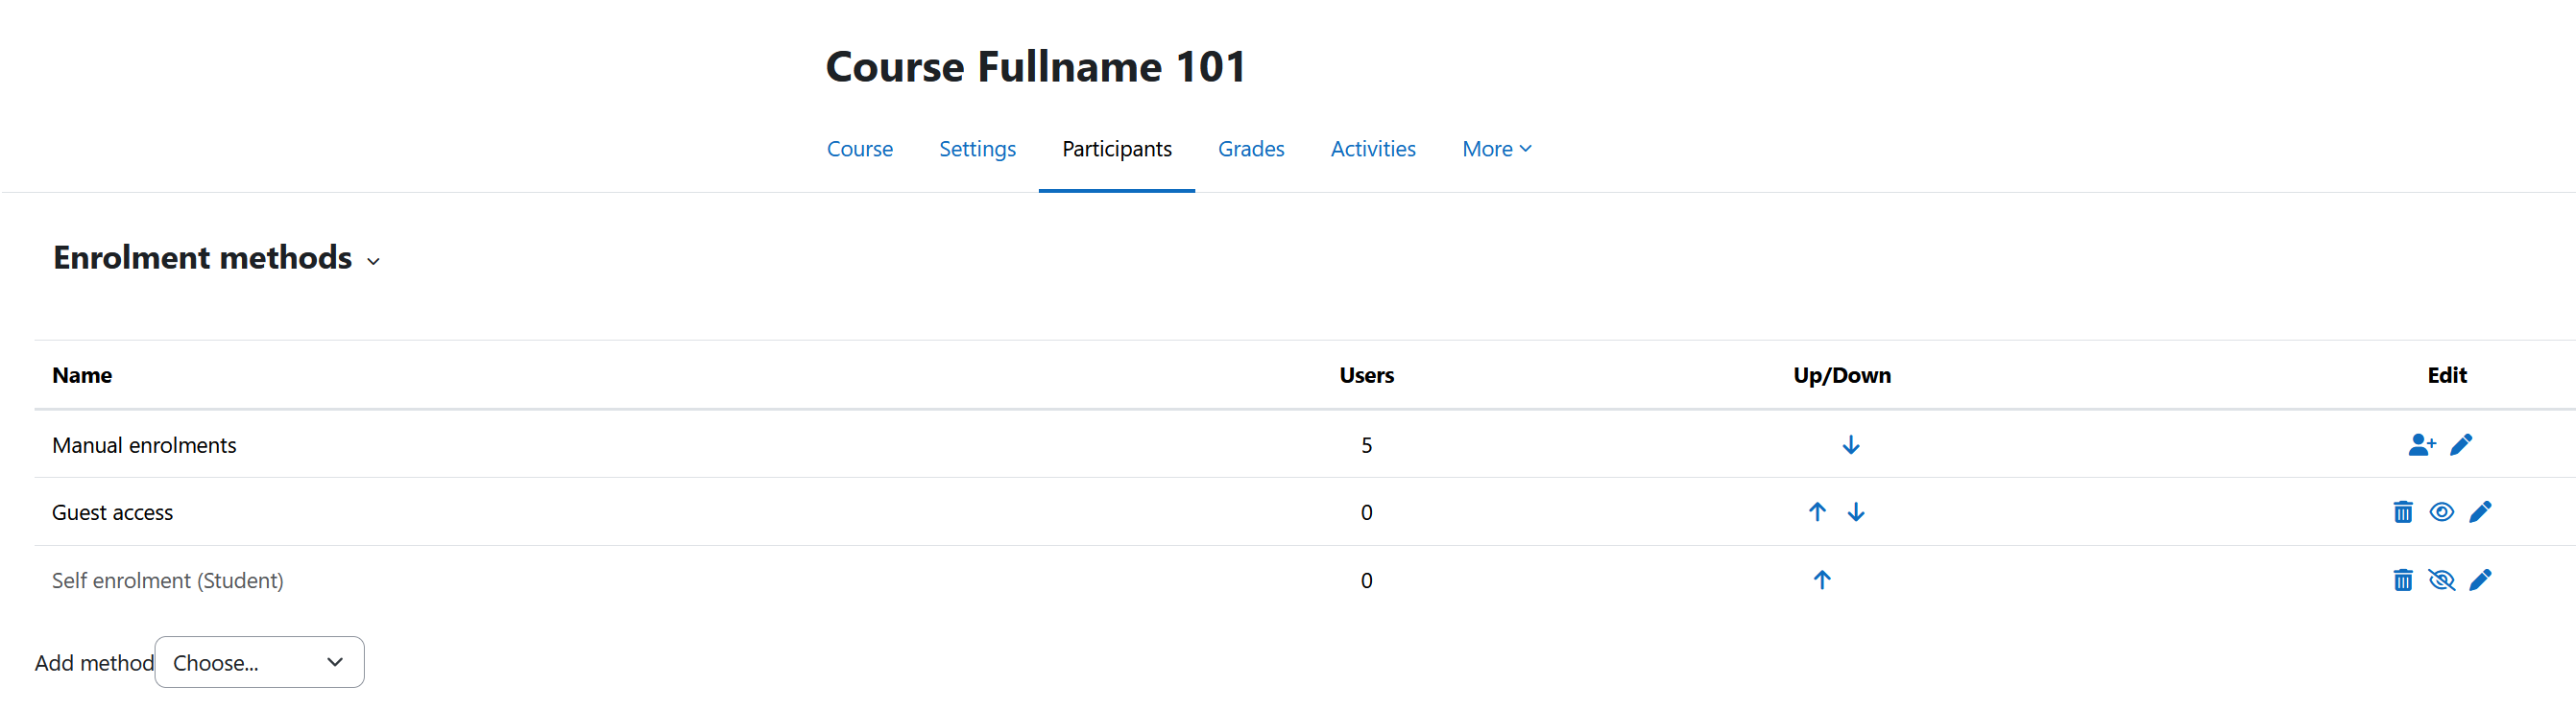Viewport: 2576px width, 710px height.
Task: Edit Self enrolment (Student) settings pencil
Action: (2480, 580)
